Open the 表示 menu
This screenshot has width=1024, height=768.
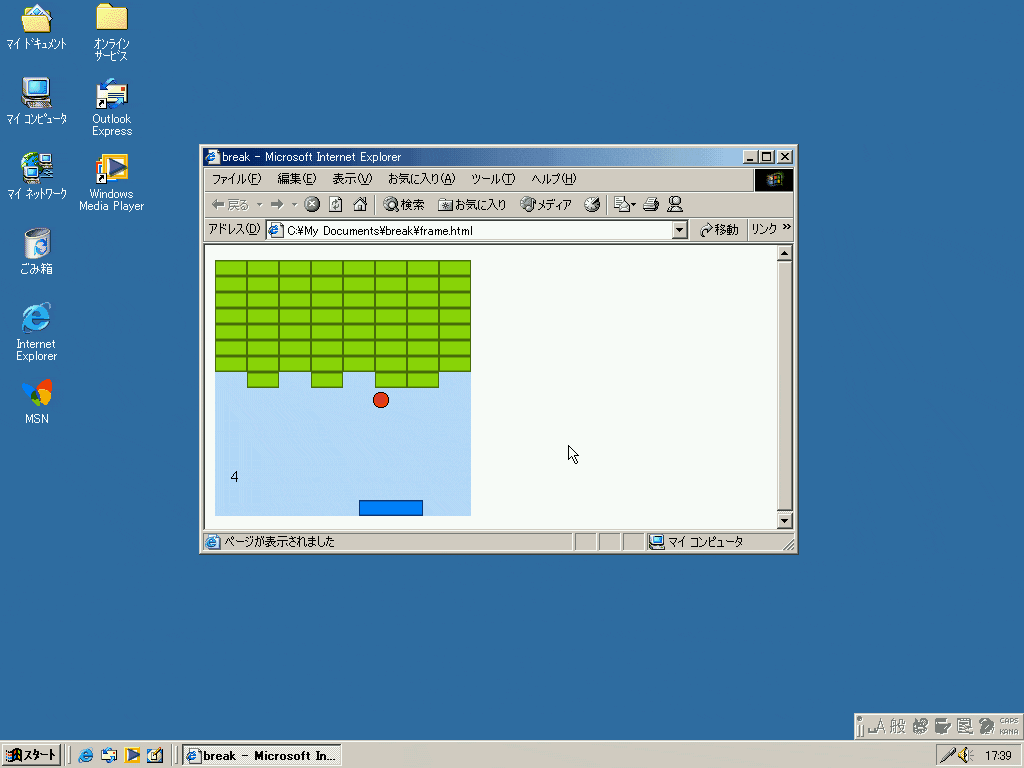[350, 178]
